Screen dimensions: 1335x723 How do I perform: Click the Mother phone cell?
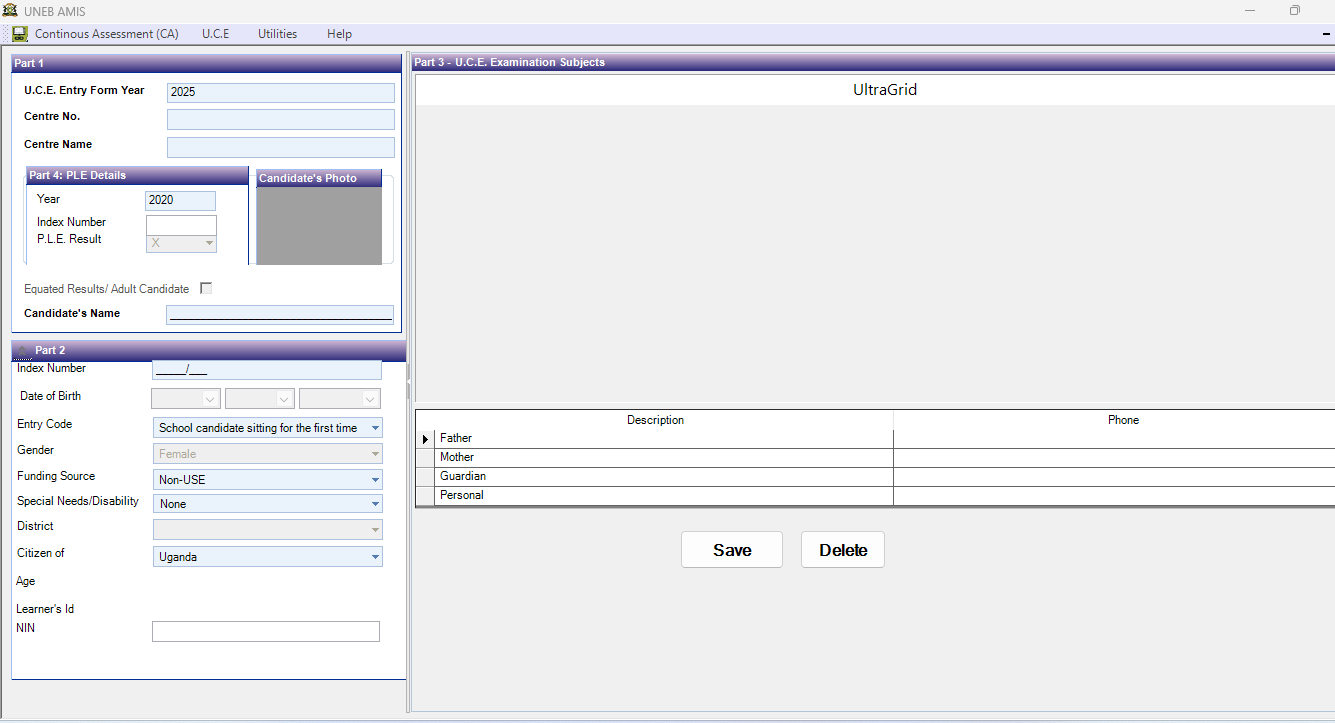tap(1113, 458)
